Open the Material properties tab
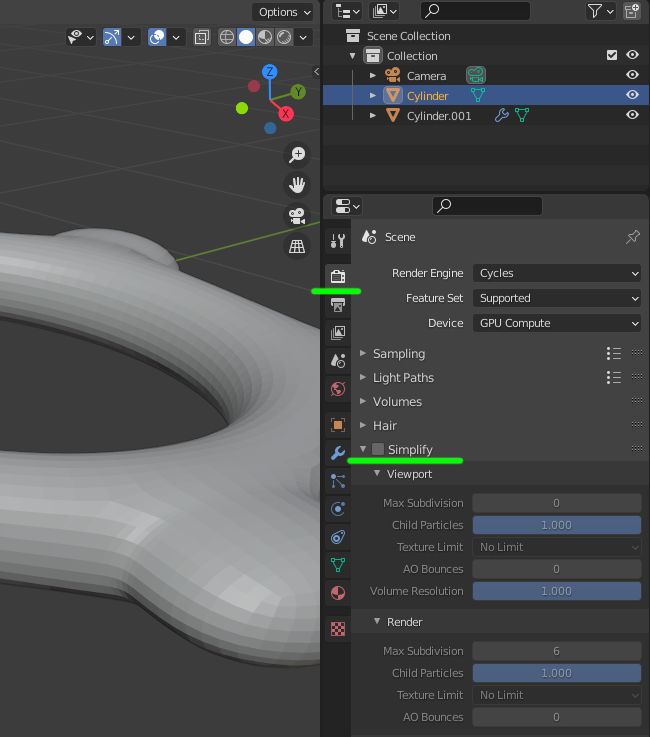The width and height of the screenshot is (650, 737). pos(338,593)
